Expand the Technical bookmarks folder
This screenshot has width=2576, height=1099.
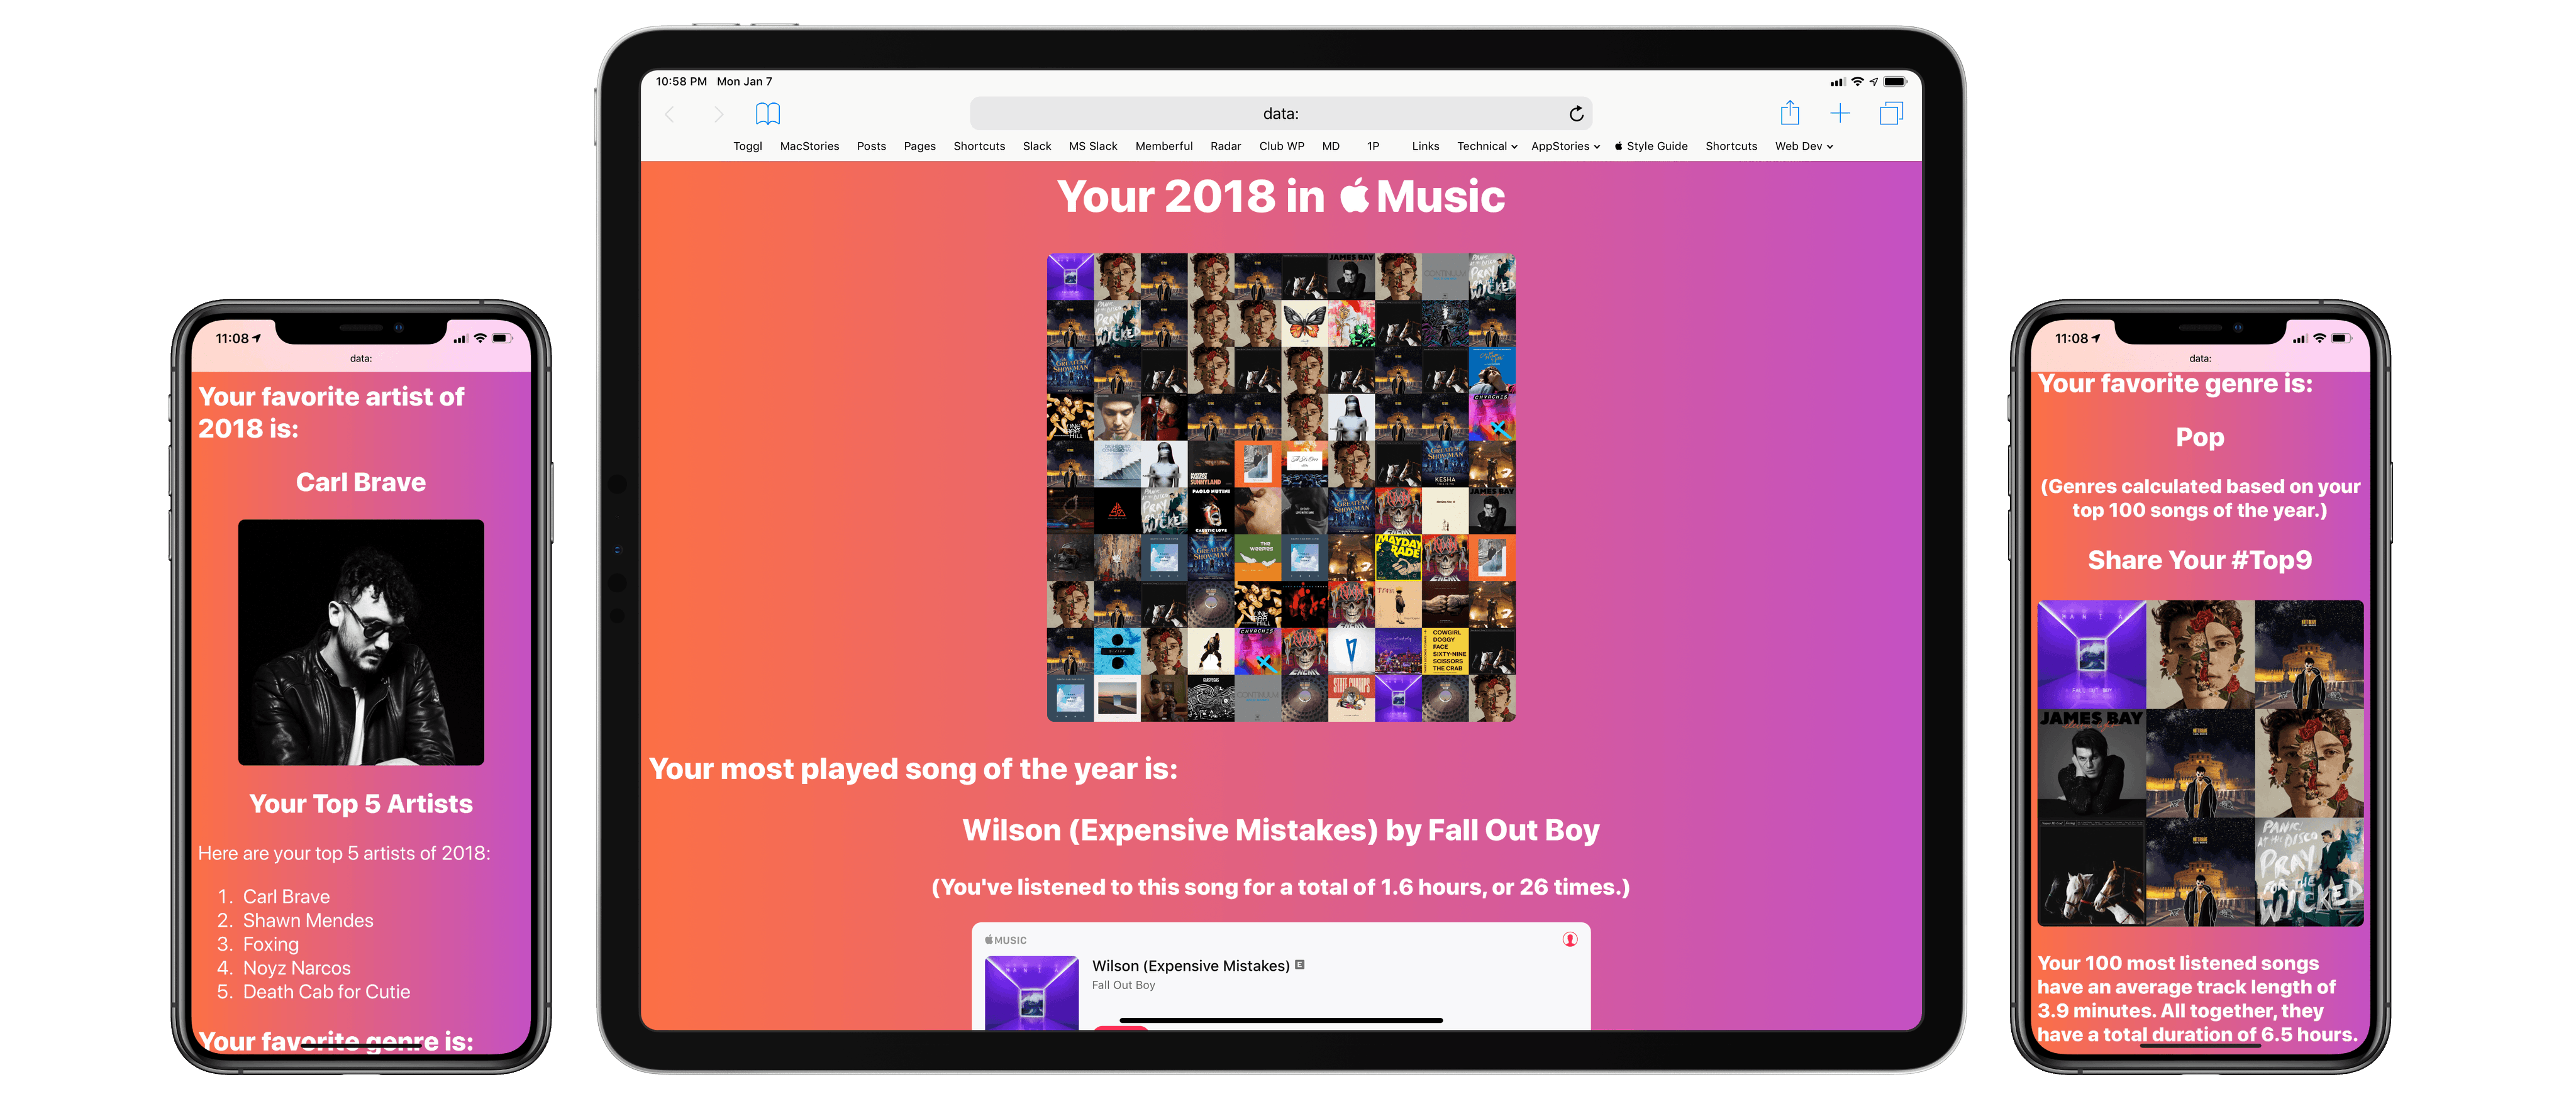[1487, 146]
